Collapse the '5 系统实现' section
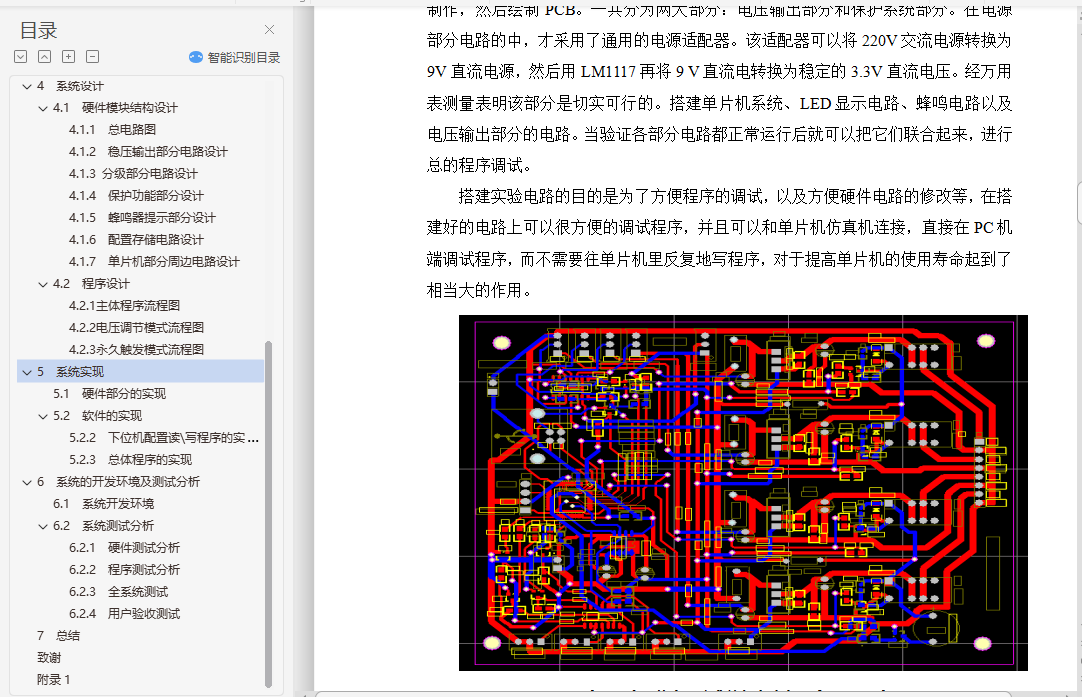Viewport: 1082px width, 697px height. (27, 372)
